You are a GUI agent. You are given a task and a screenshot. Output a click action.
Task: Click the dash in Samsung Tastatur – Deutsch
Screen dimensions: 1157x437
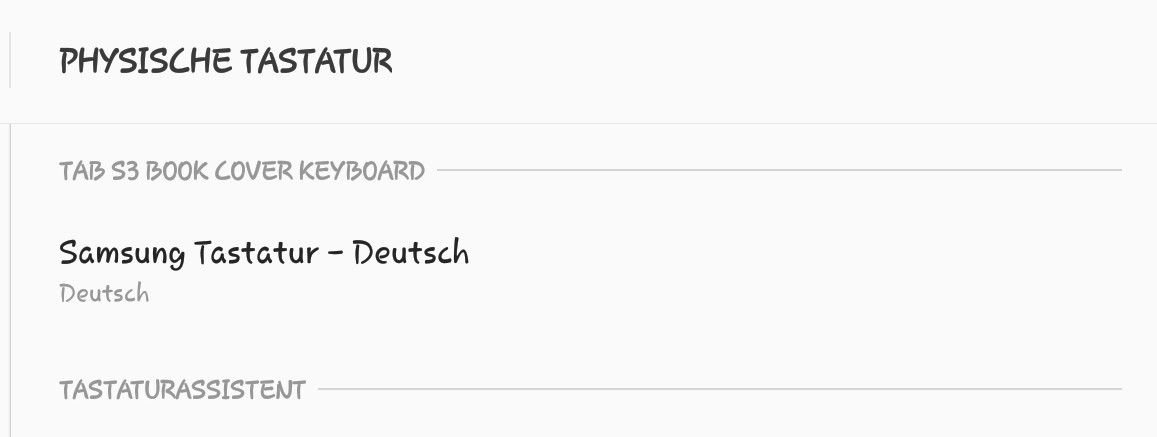click(x=335, y=254)
